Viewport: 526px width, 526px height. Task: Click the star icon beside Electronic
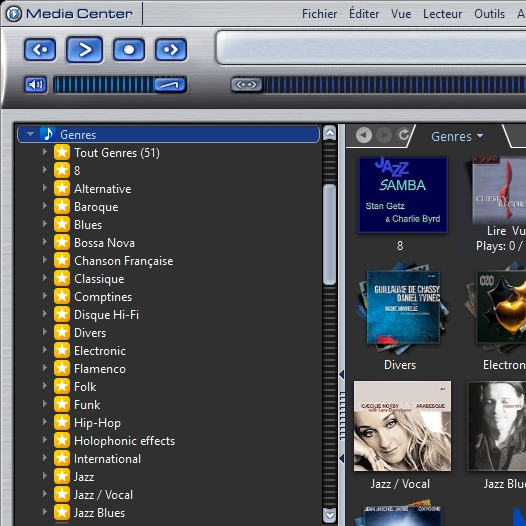[x=62, y=350]
